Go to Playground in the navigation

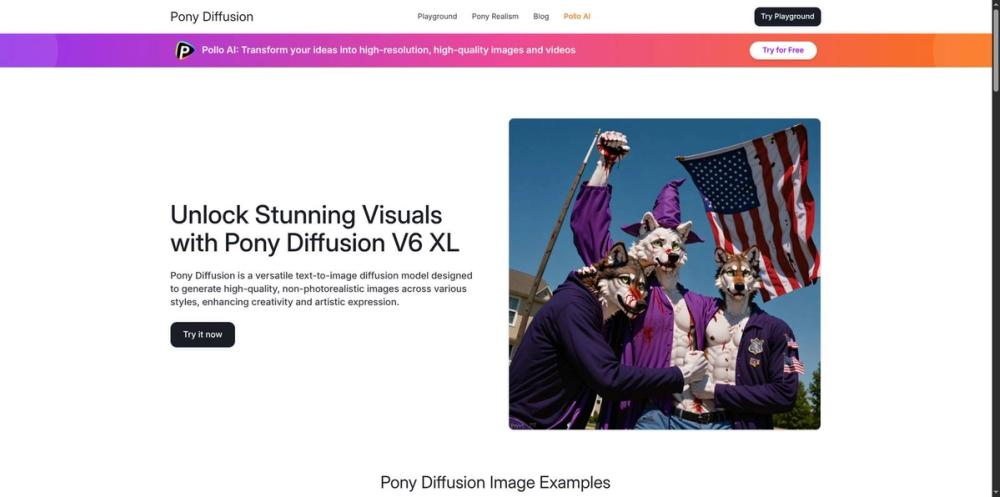click(x=437, y=17)
